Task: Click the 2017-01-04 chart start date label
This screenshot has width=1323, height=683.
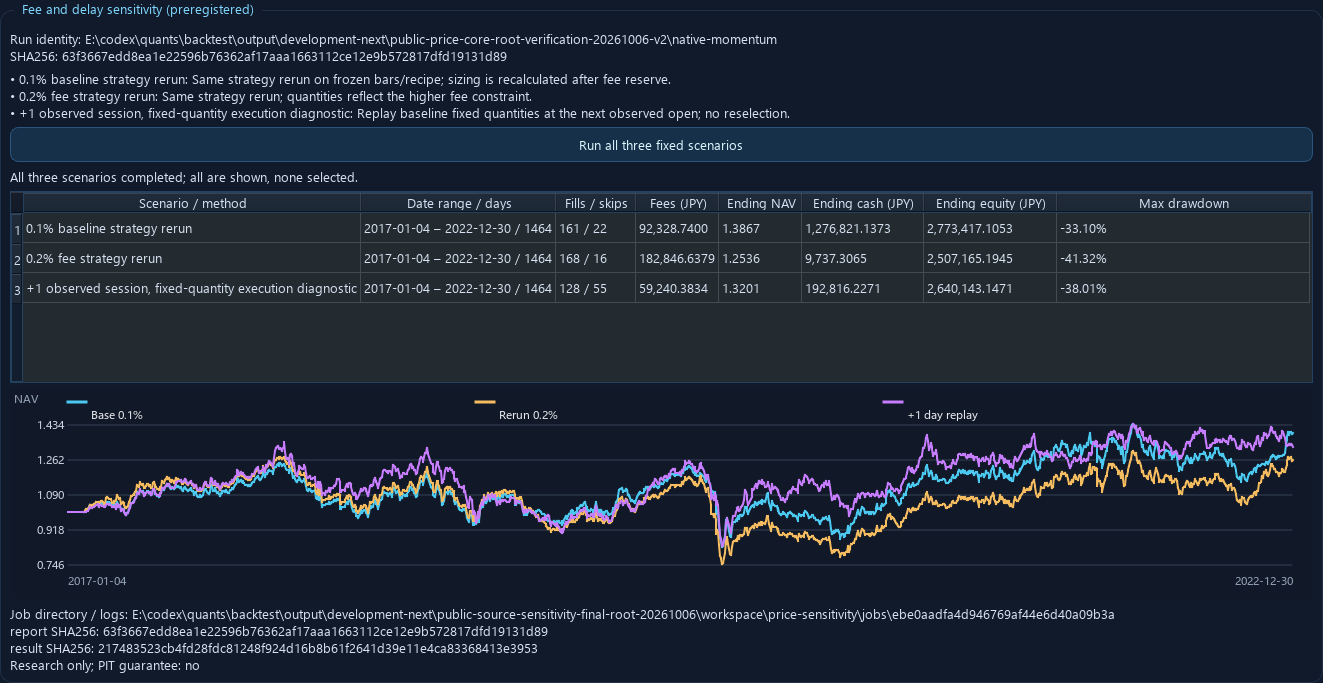Action: pyautogui.click(x=97, y=580)
